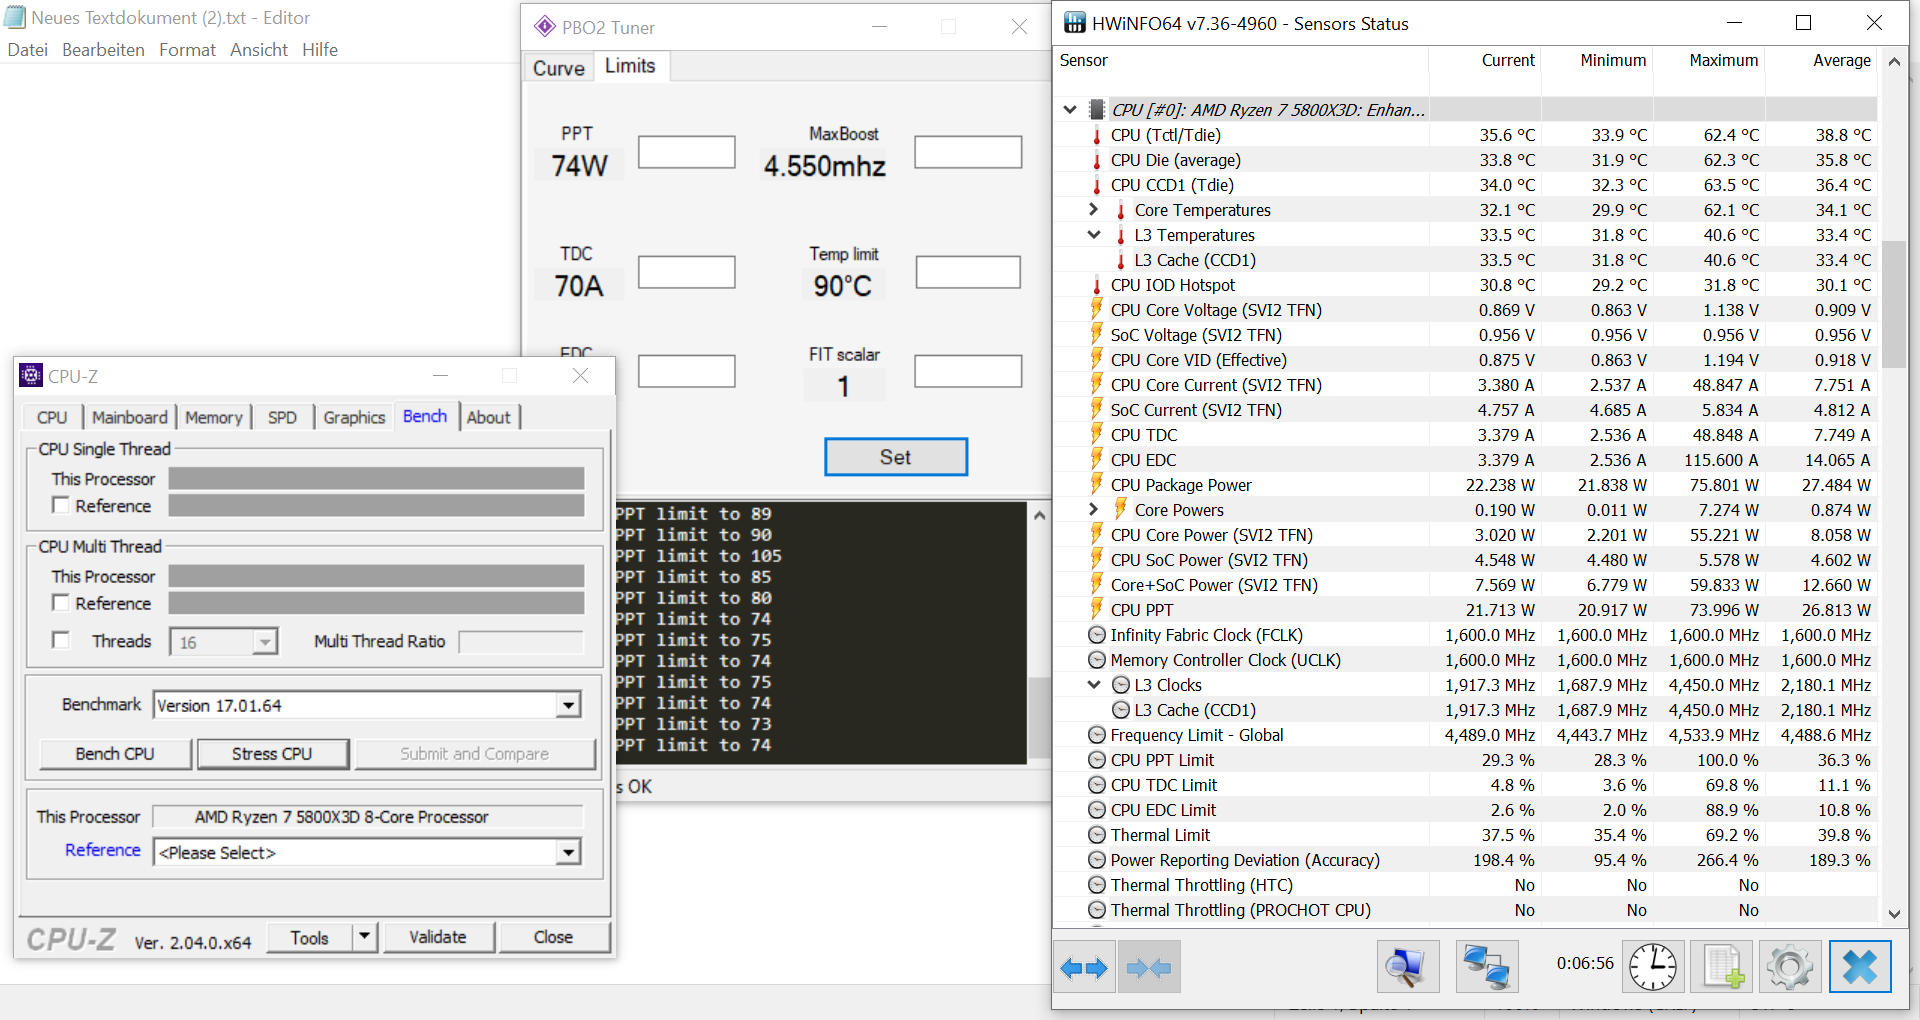Switch to the Memory tab in CPU-Z
This screenshot has height=1020, width=1920.
214,417
